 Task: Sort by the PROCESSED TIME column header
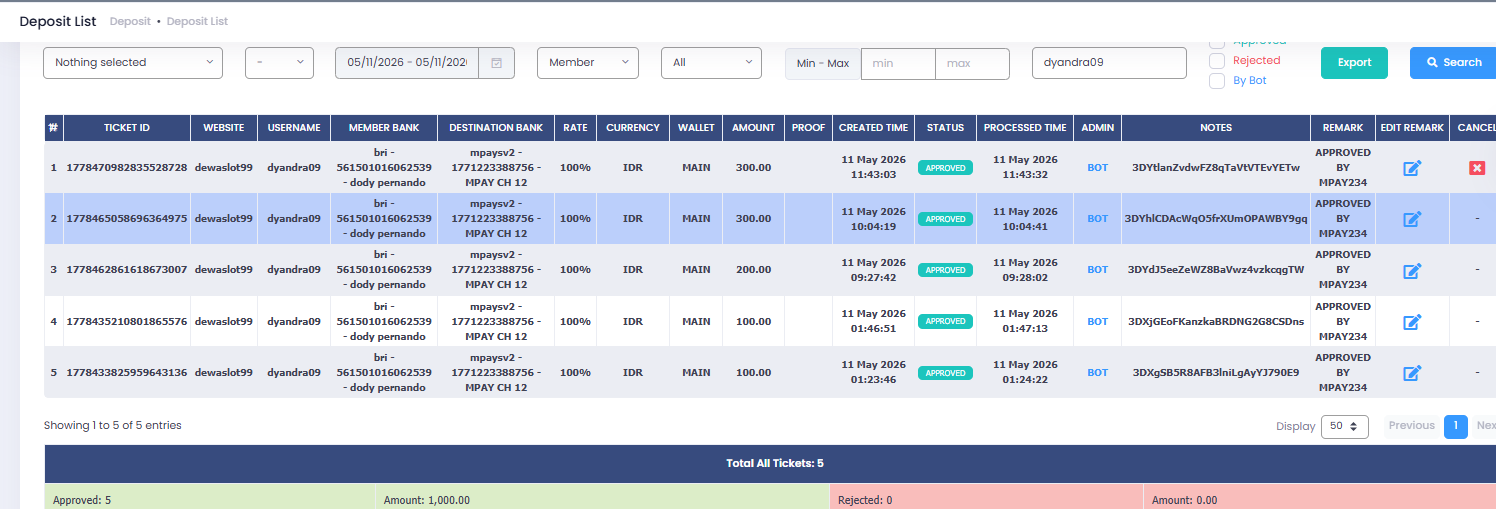point(1025,128)
